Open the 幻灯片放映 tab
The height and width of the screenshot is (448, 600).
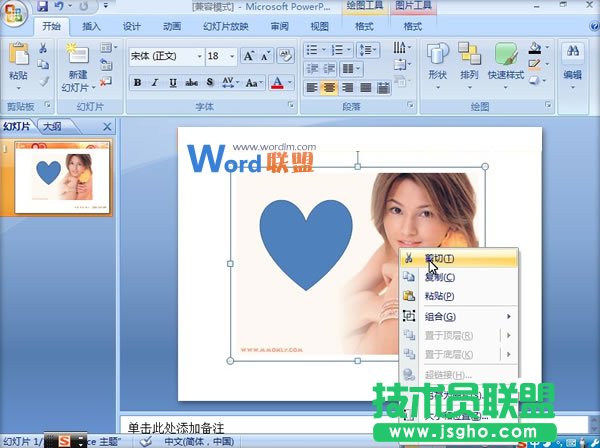coord(226,26)
